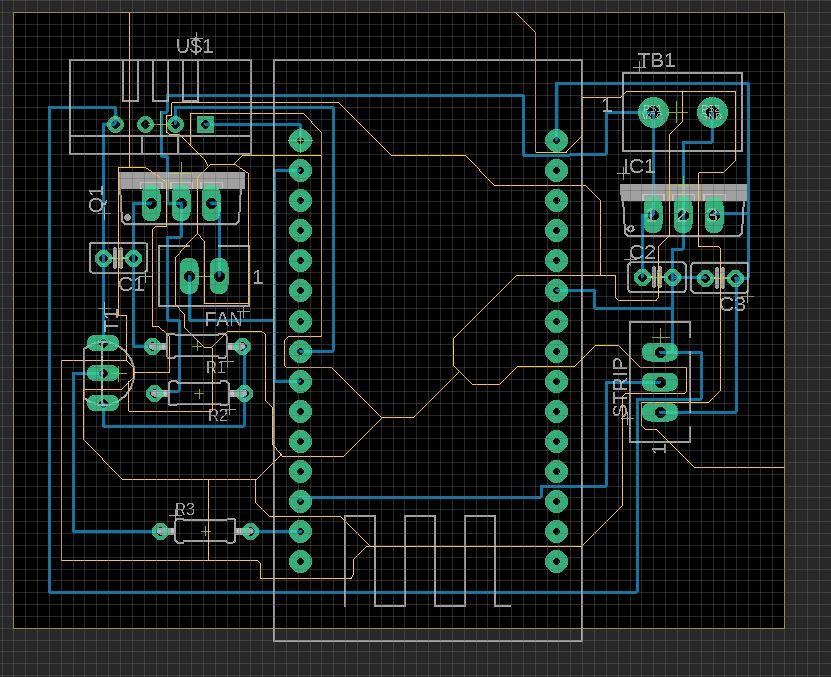This screenshot has width=831, height=677.
Task: Select the U$1 component label
Action: click(195, 46)
